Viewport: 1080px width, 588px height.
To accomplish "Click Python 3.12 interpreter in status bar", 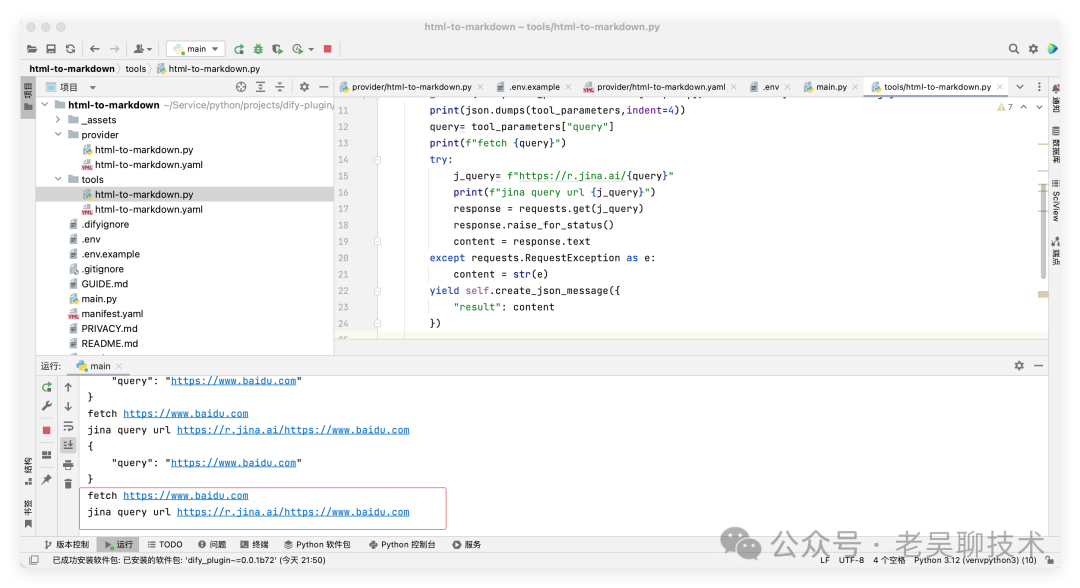I will pyautogui.click(x=975, y=560).
